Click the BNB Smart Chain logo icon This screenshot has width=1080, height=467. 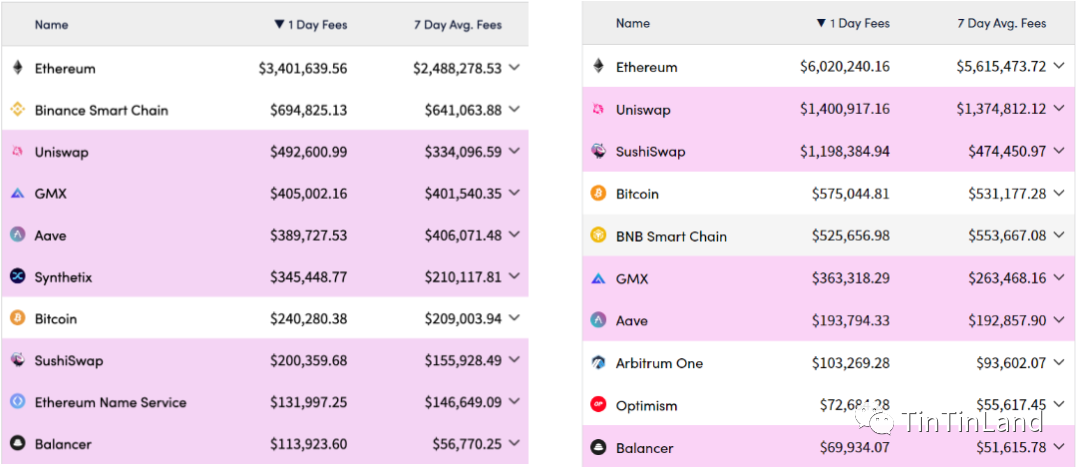click(x=598, y=236)
